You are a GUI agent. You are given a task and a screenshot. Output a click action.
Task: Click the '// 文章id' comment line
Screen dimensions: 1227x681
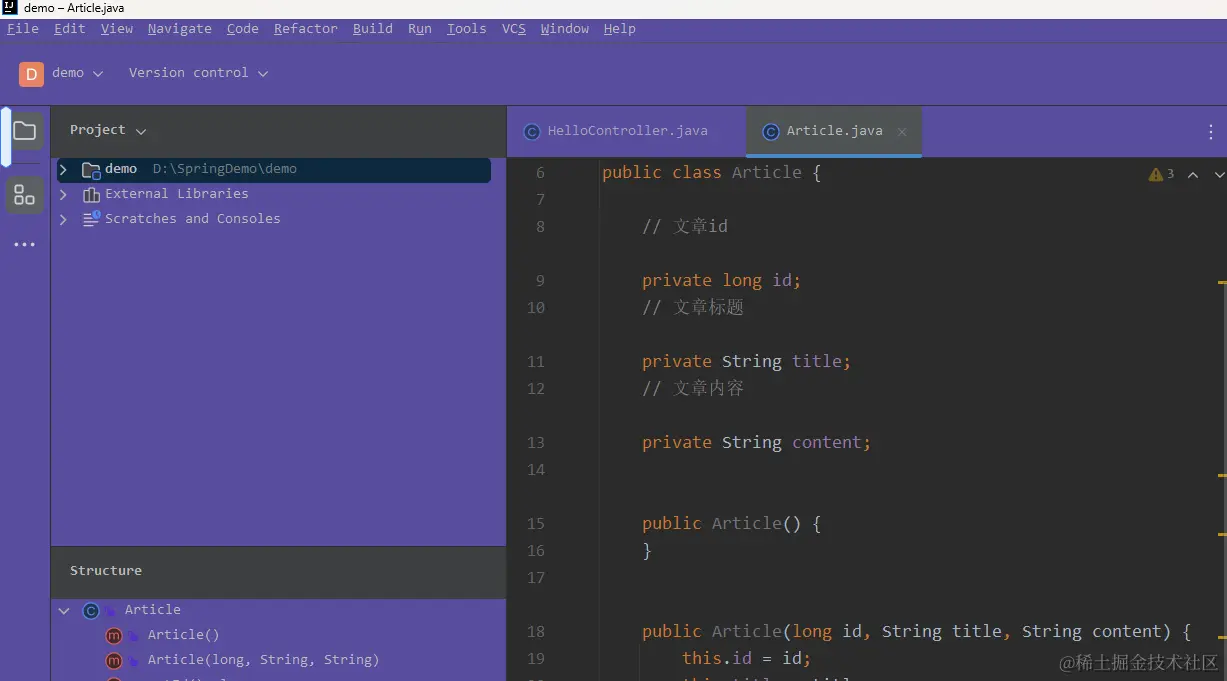coord(684,227)
